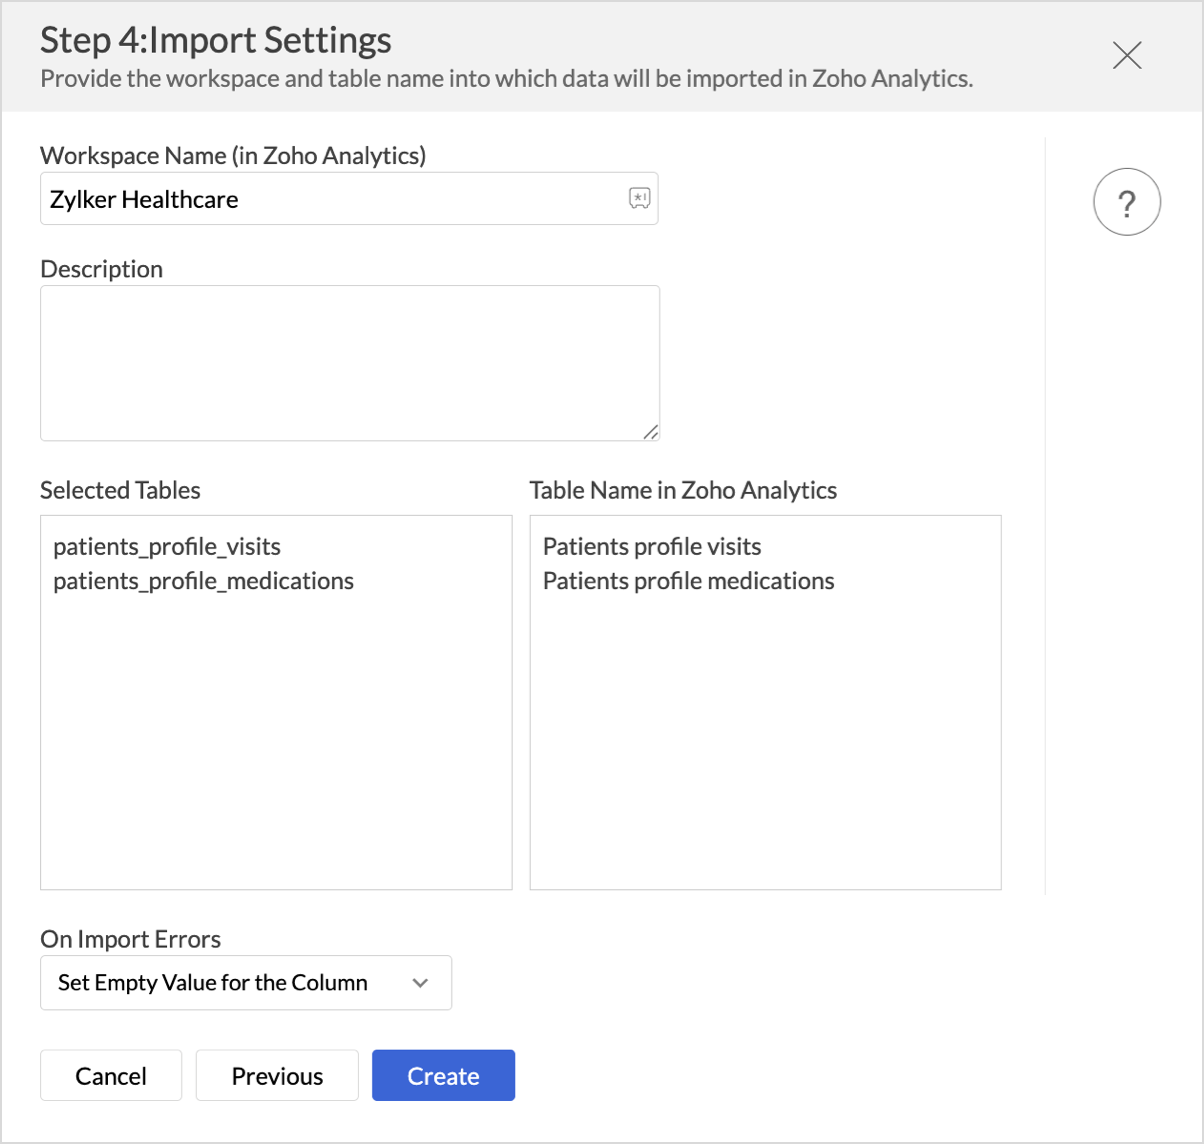Click the autofill icon in Workspace Name field
This screenshot has width=1204, height=1144.
coord(639,198)
